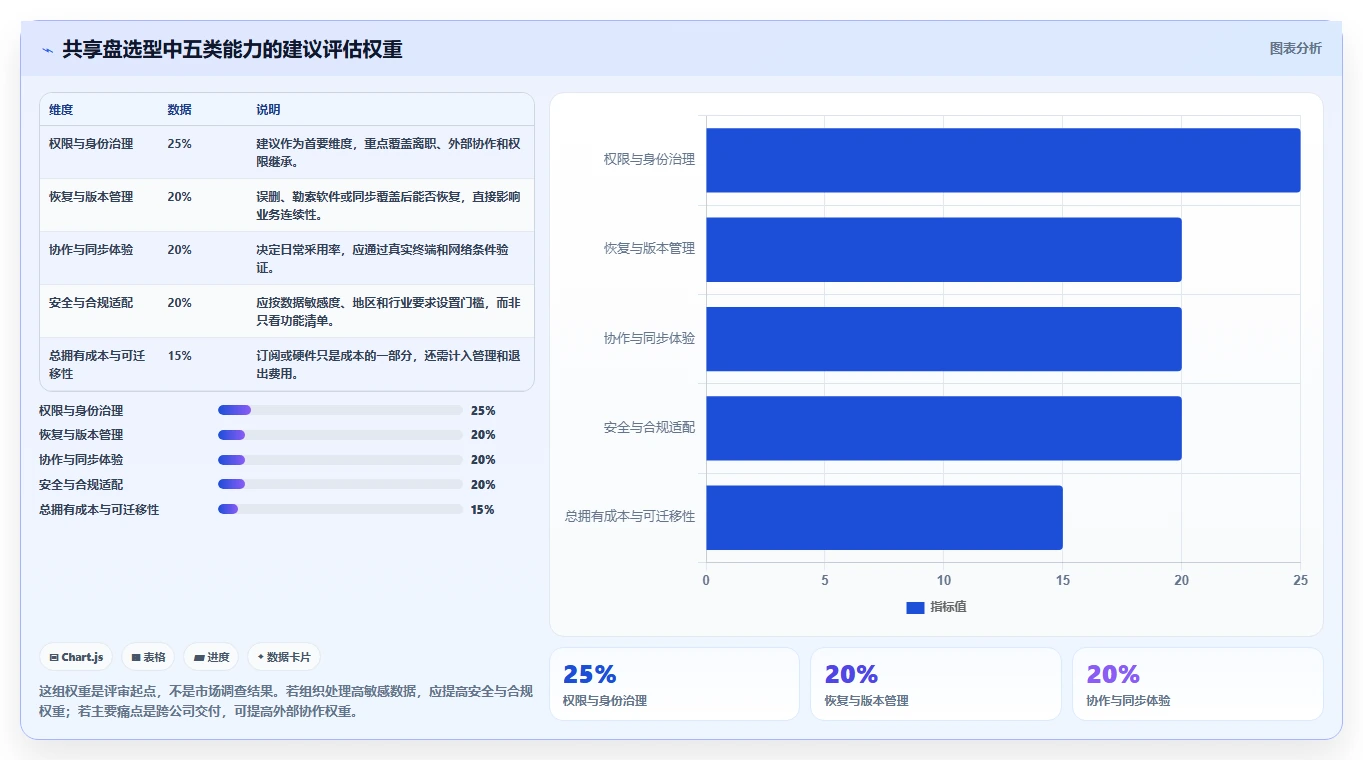
Task: Click the 维度 table column header
Action: tap(61, 110)
